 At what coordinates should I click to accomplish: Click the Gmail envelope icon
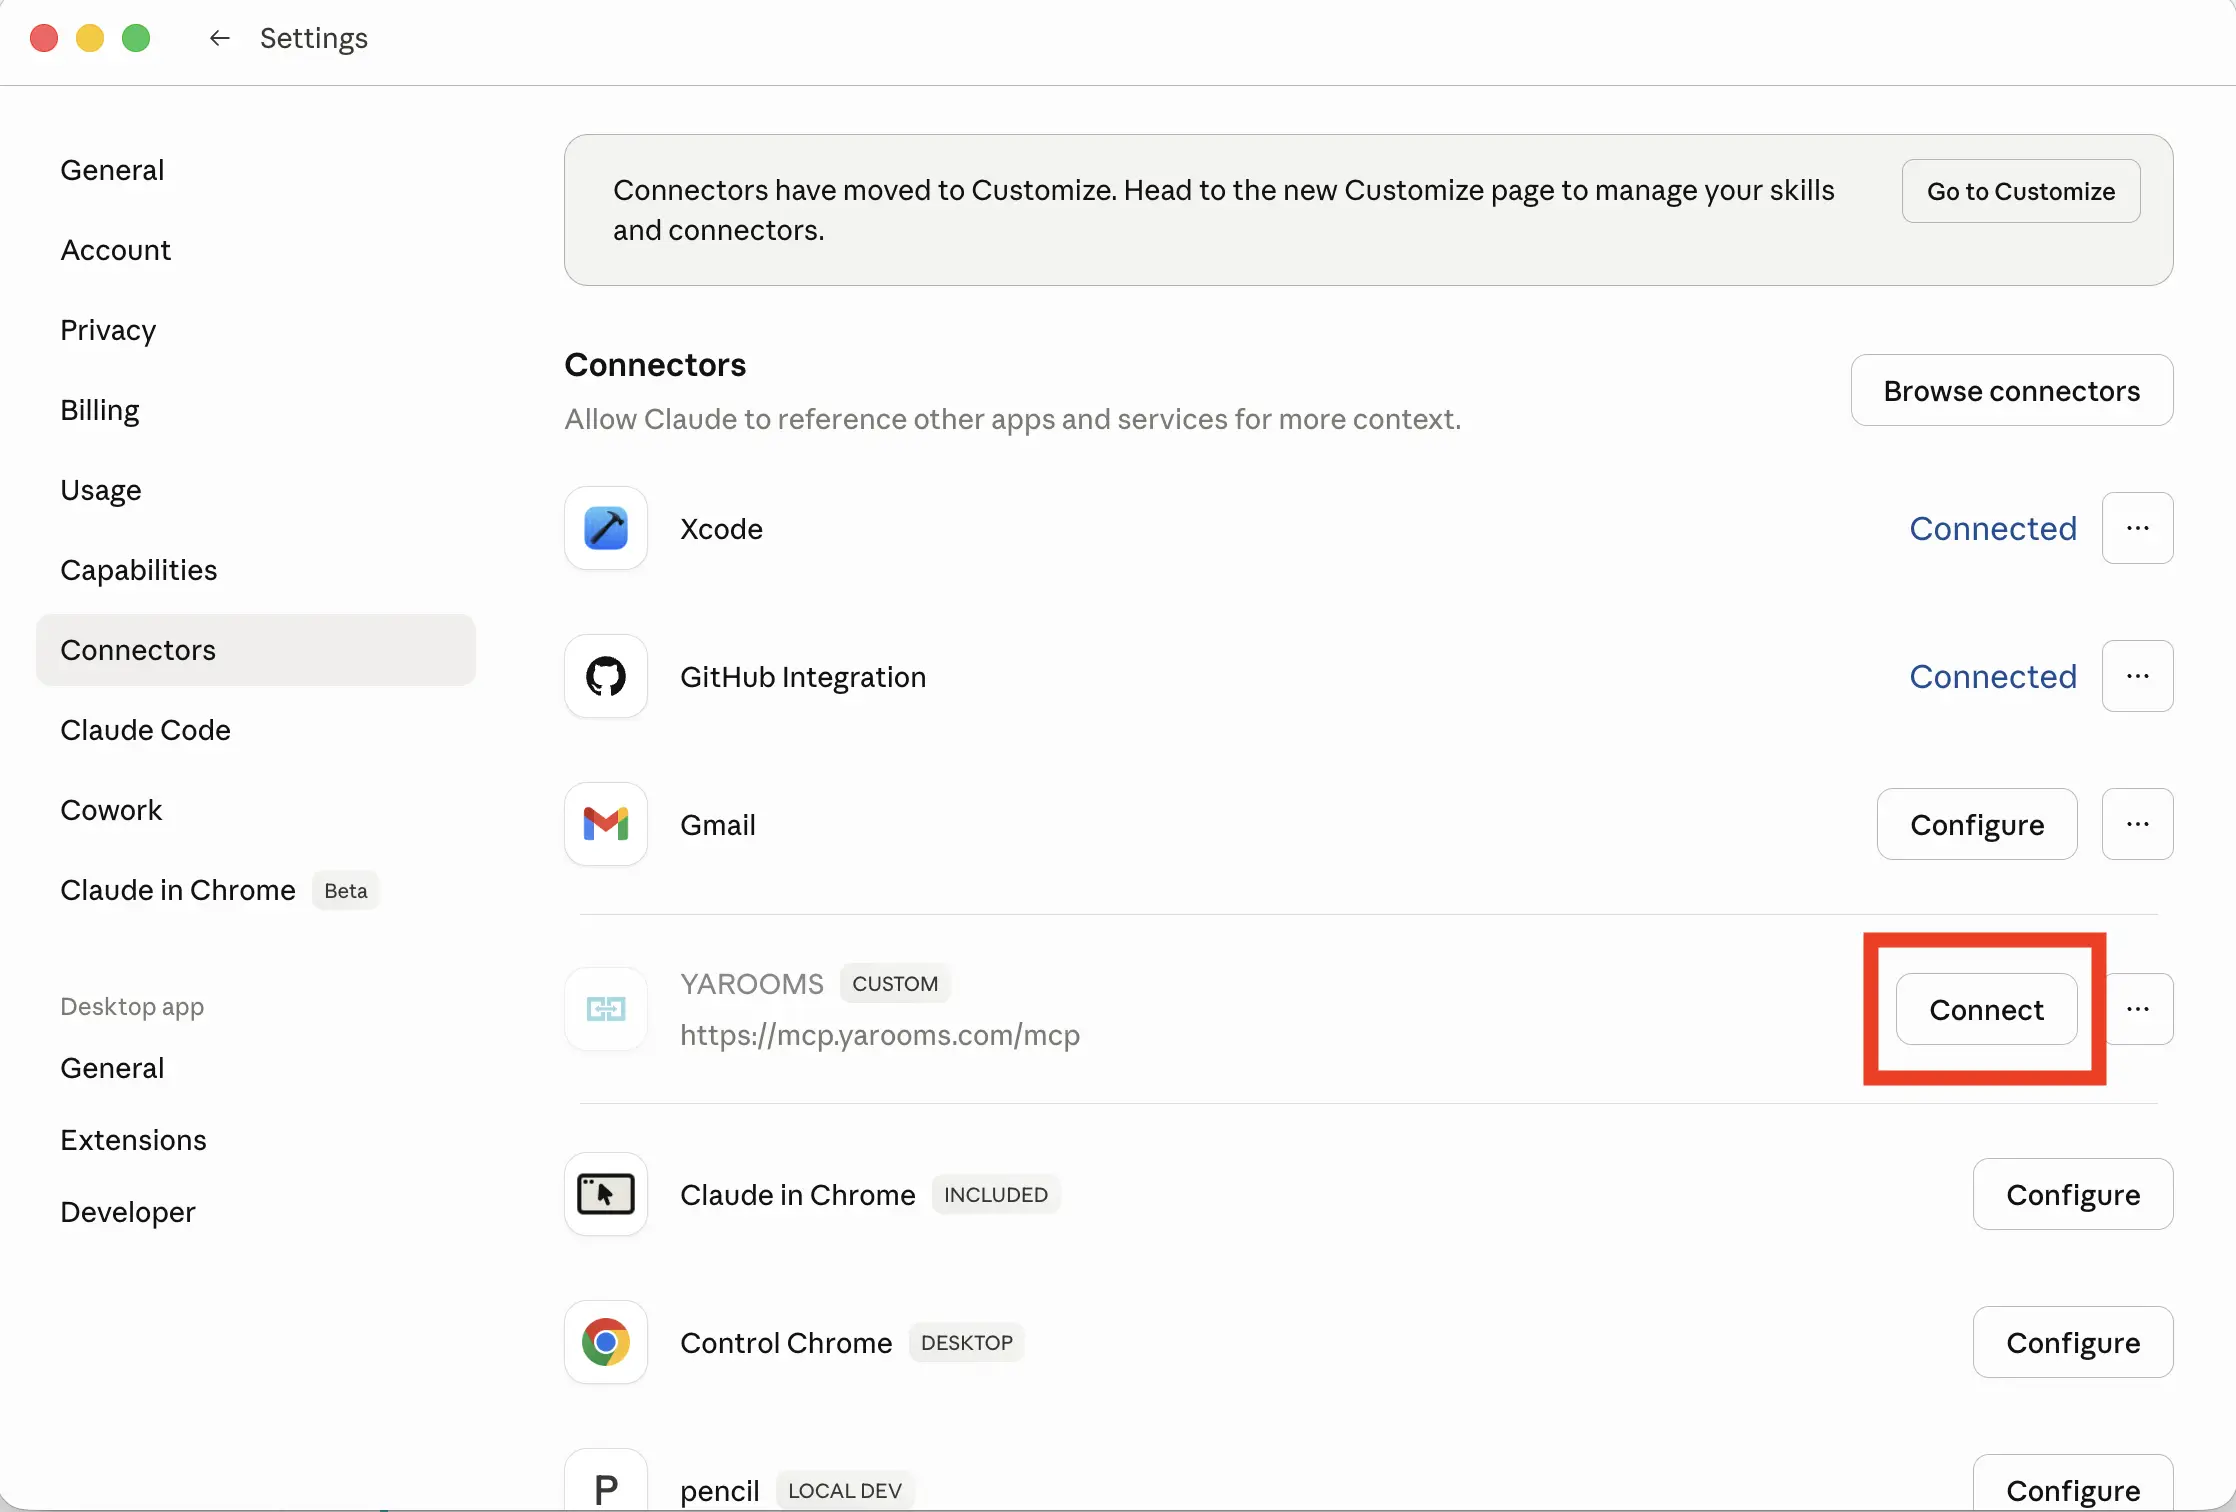click(x=606, y=824)
